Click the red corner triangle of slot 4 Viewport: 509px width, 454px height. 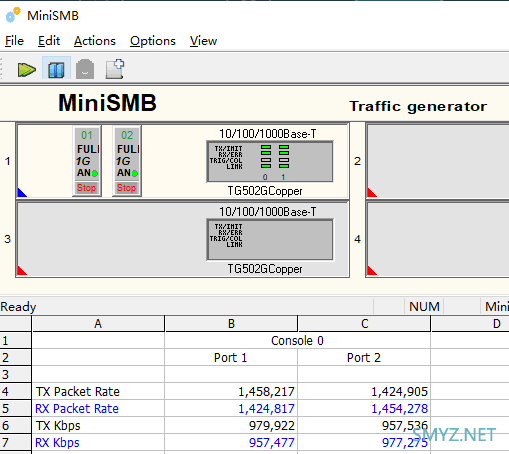pyautogui.click(x=371, y=271)
